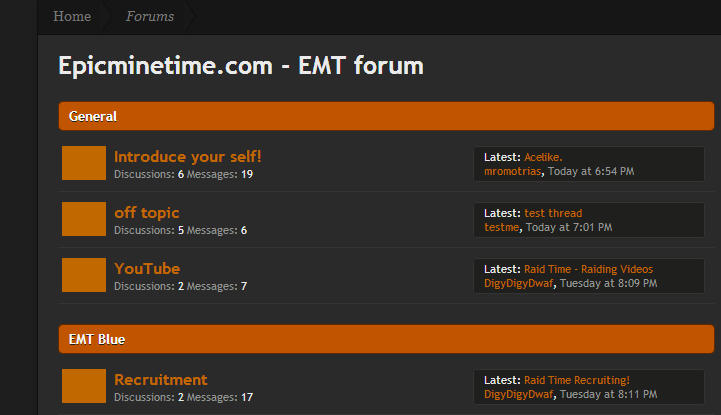This screenshot has height=415, width=721.
Task: Open Raid Time - Raiding Videos thread
Action: tap(588, 269)
